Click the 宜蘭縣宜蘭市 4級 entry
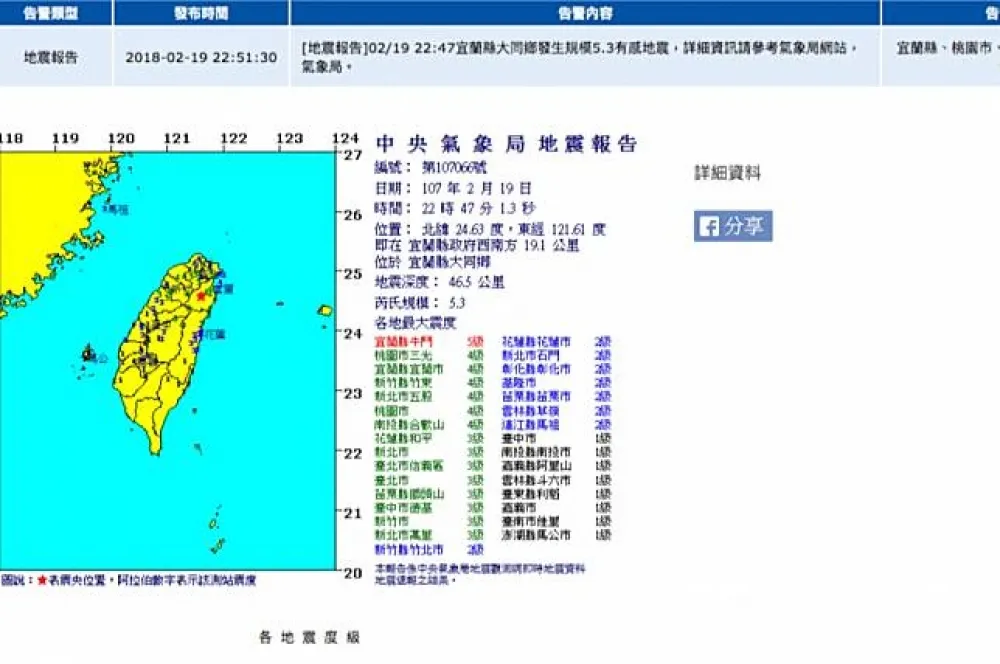Screen dimensions: 1000x664 [x=429, y=369]
